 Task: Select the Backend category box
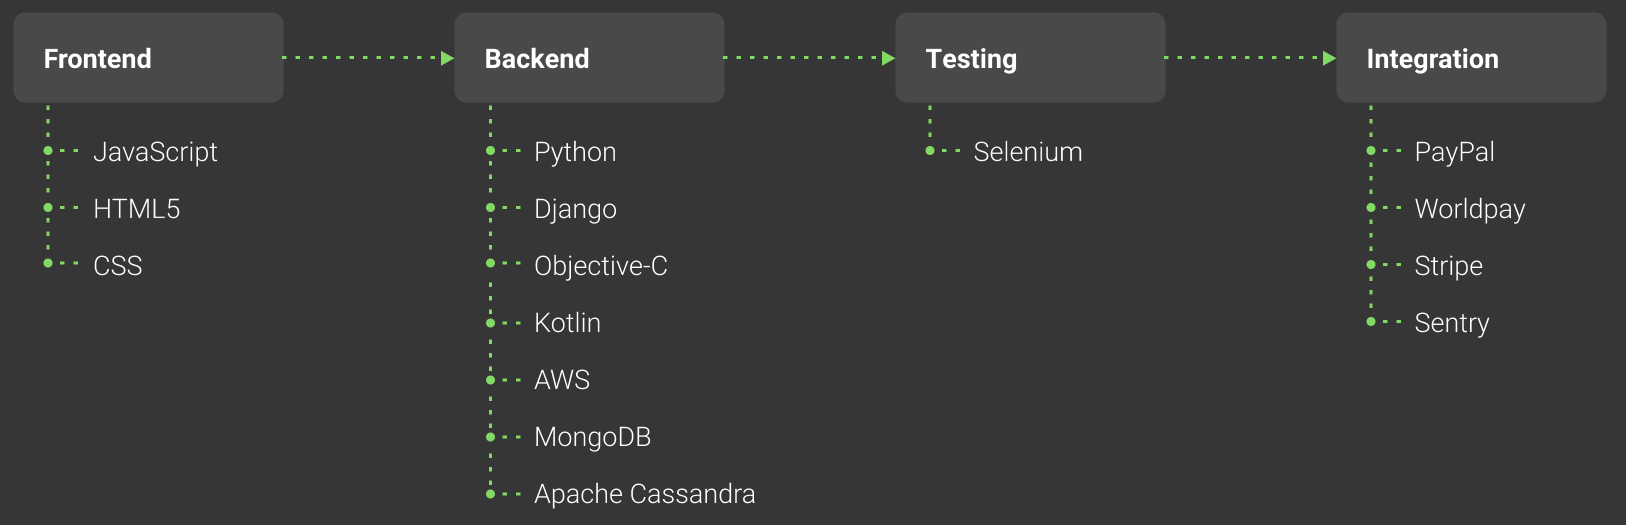(589, 58)
